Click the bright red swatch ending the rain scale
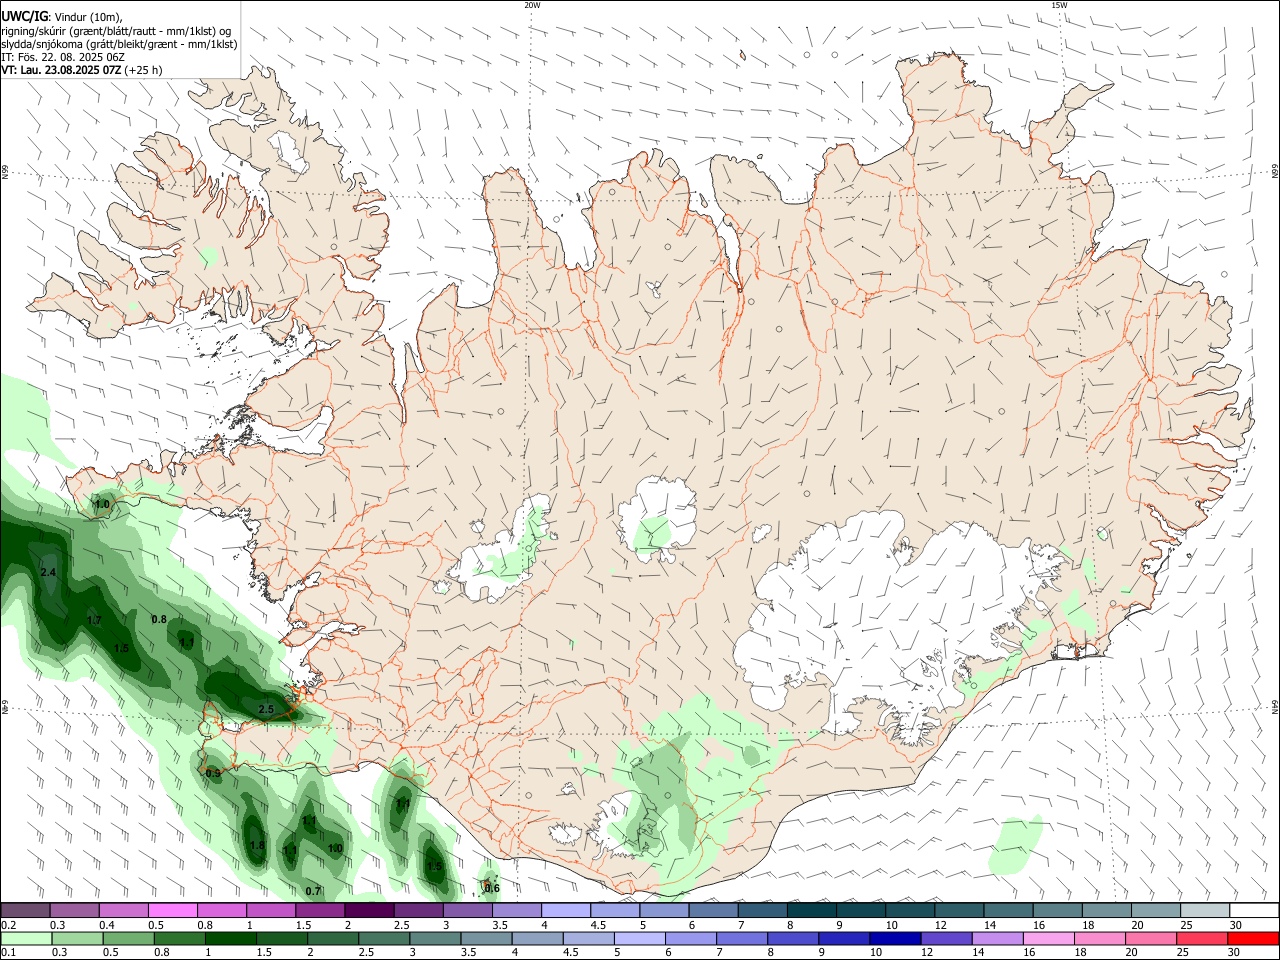 (x=1253, y=939)
